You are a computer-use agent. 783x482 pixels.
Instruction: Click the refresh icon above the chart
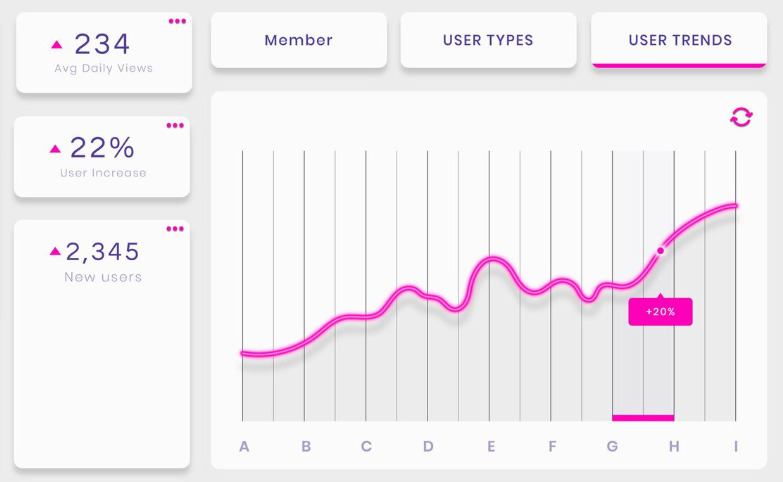click(741, 117)
